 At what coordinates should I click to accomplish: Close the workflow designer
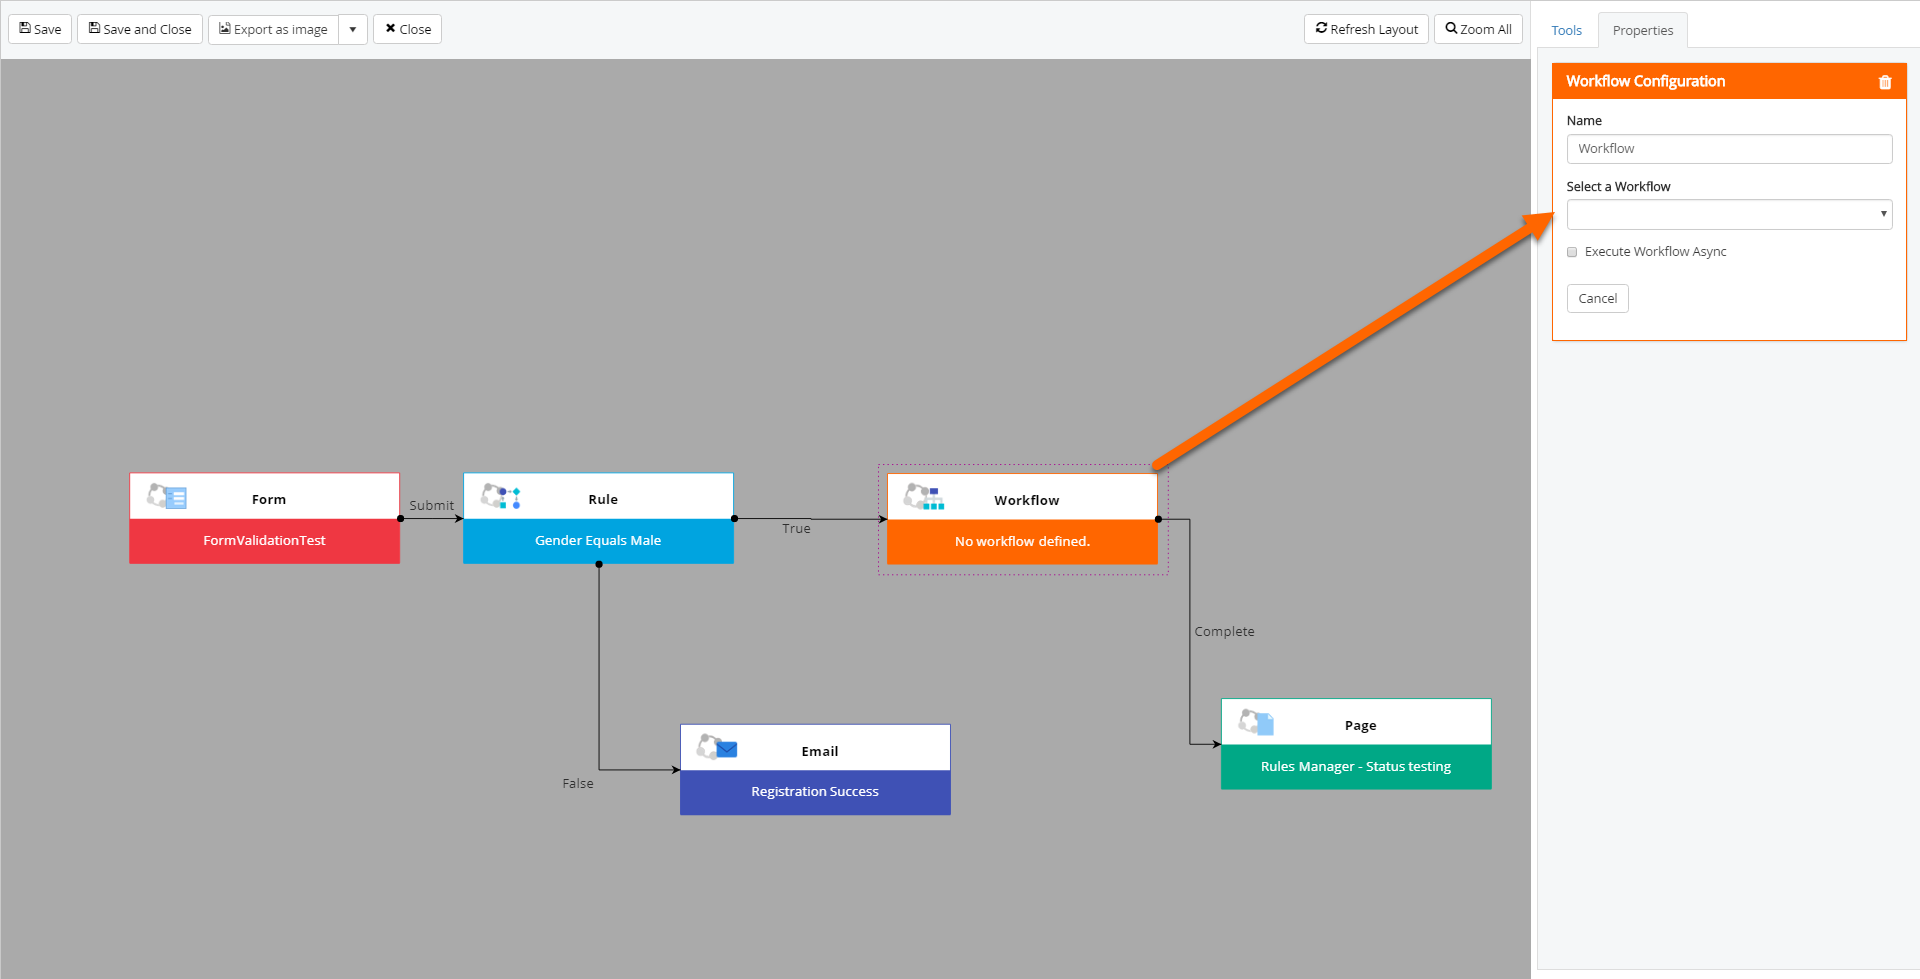(x=408, y=29)
